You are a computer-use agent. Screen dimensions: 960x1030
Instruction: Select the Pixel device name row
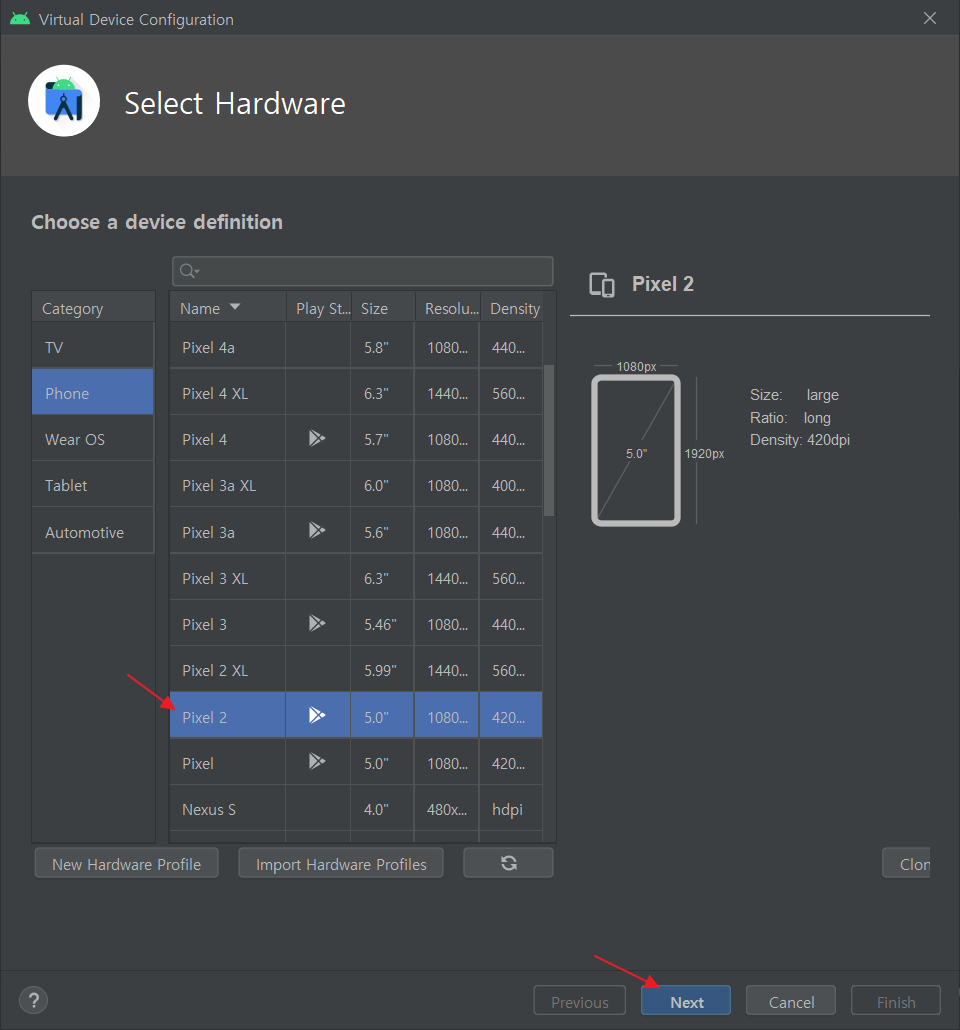(356, 763)
